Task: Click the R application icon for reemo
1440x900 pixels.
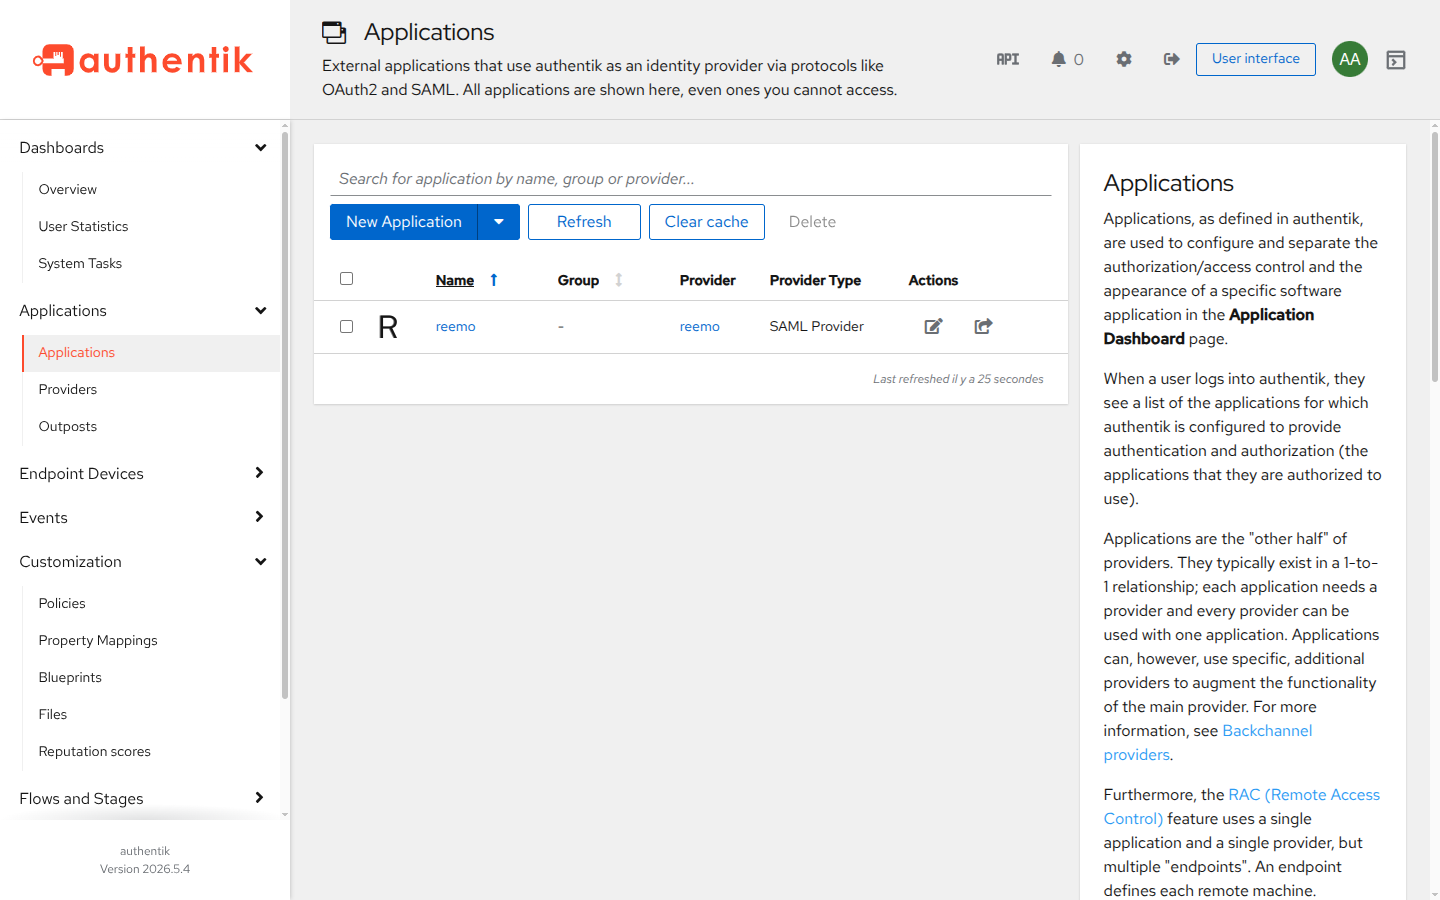Action: tap(388, 327)
